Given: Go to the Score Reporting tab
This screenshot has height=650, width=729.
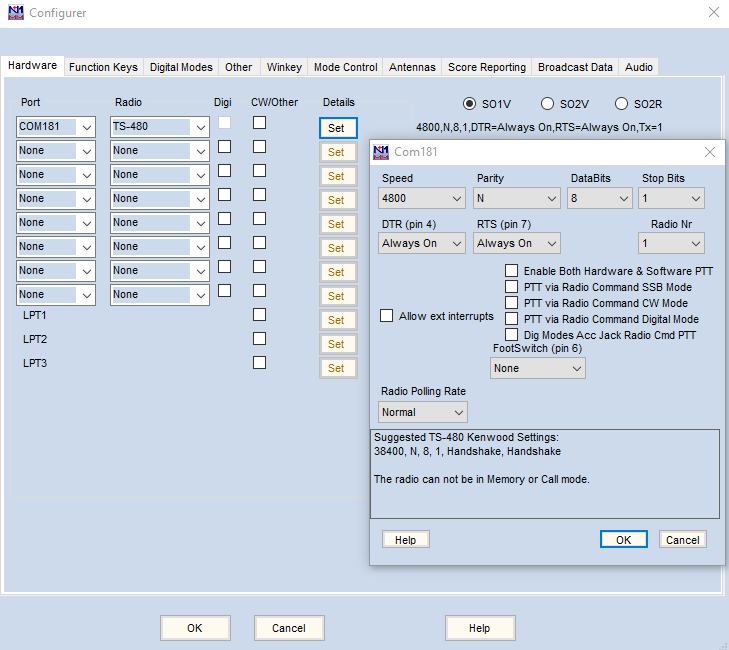Looking at the screenshot, I should tap(486, 67).
